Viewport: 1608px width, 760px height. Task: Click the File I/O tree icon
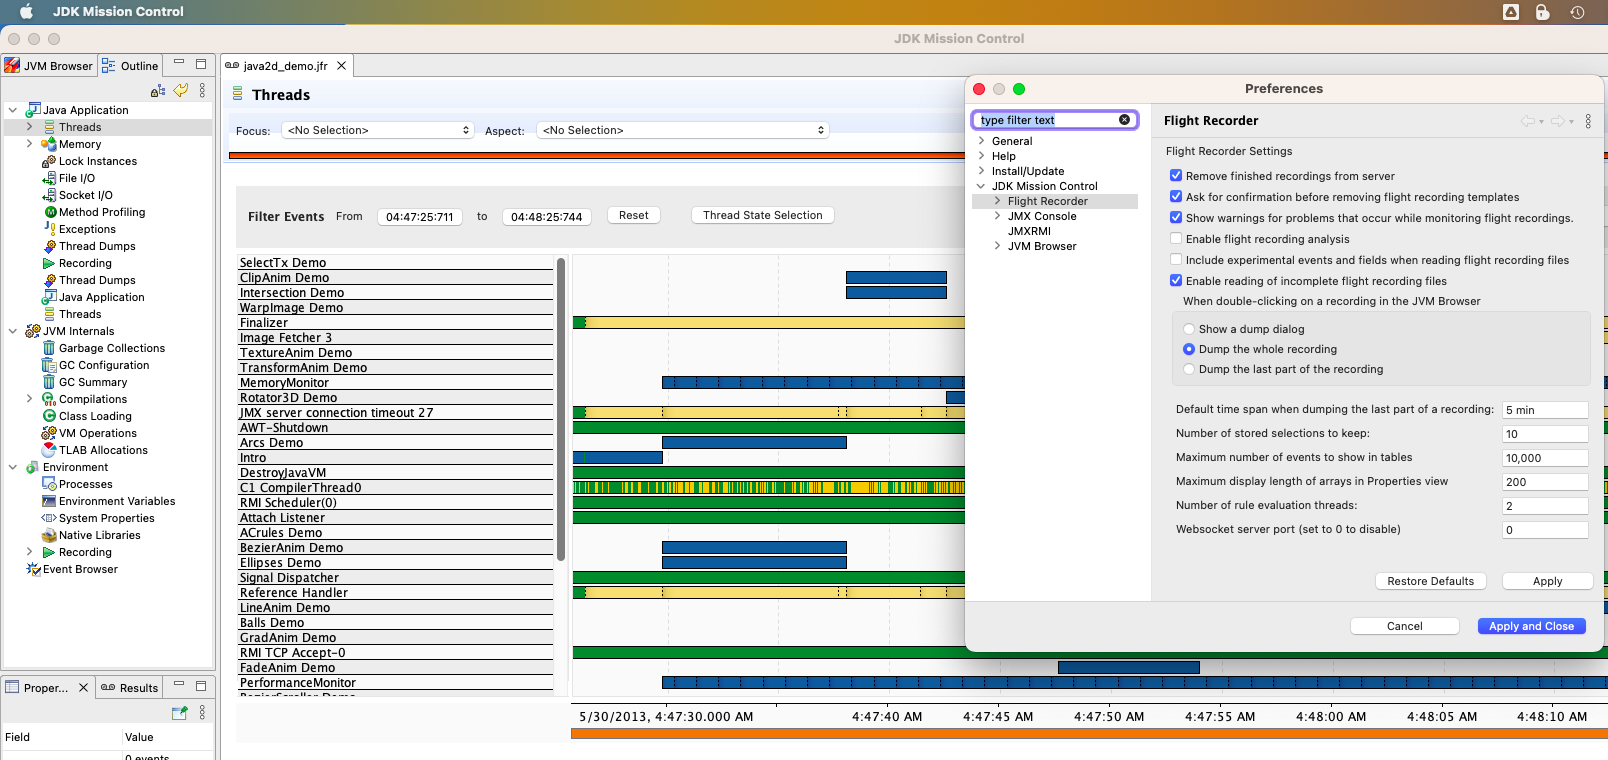tap(48, 178)
